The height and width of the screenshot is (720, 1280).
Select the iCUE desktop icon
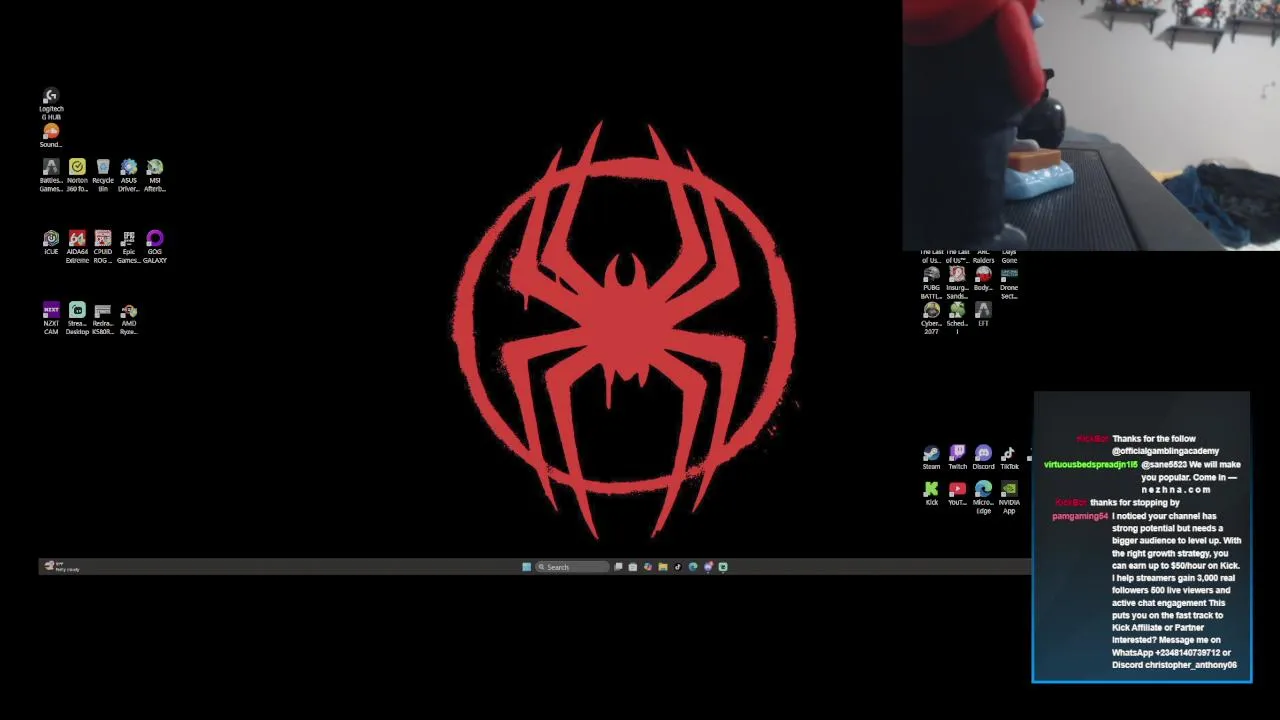point(51,243)
